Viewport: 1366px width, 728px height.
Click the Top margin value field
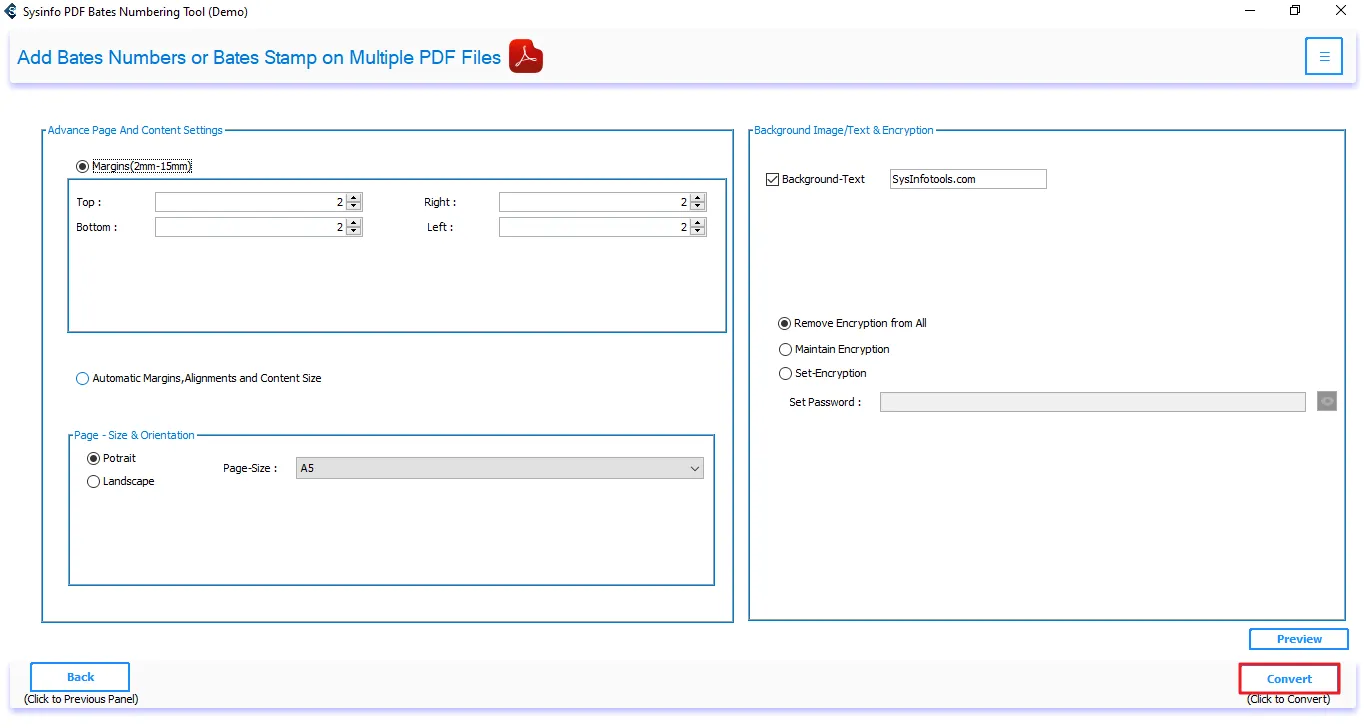[x=250, y=202]
